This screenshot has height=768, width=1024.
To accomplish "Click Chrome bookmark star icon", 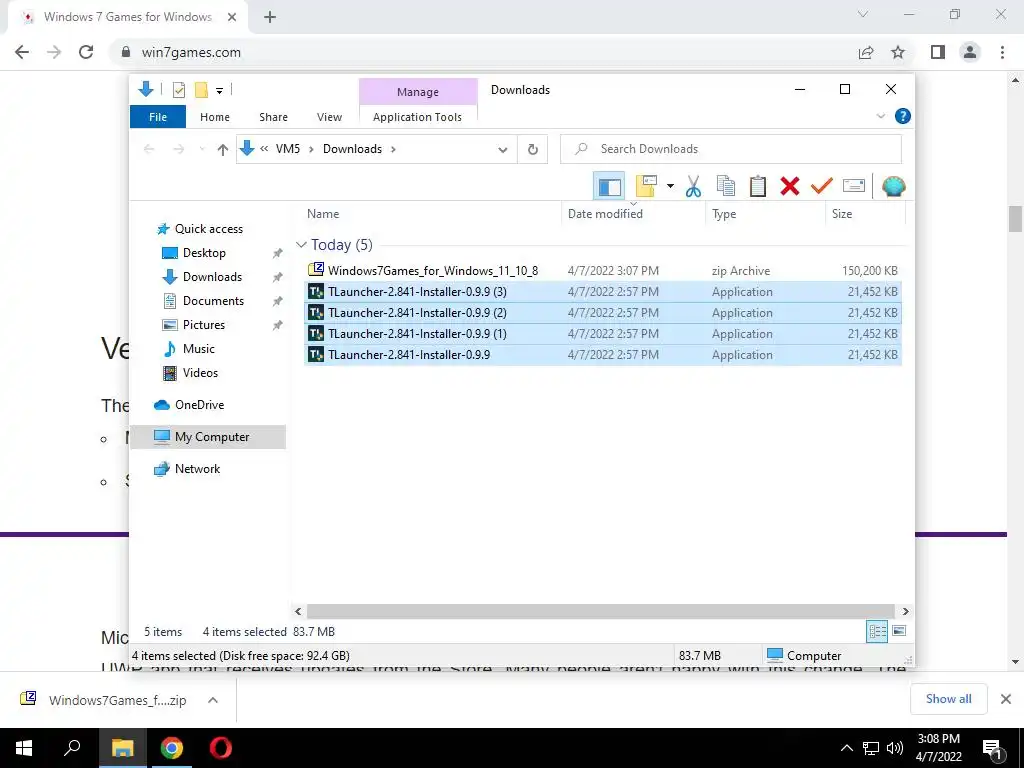I will (x=898, y=52).
